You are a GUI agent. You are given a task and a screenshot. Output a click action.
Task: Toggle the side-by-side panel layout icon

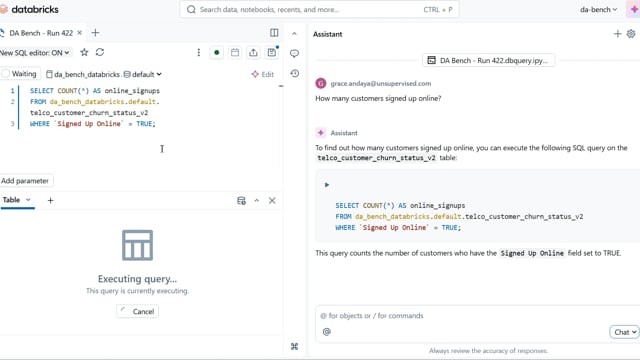pyautogui.click(x=274, y=33)
